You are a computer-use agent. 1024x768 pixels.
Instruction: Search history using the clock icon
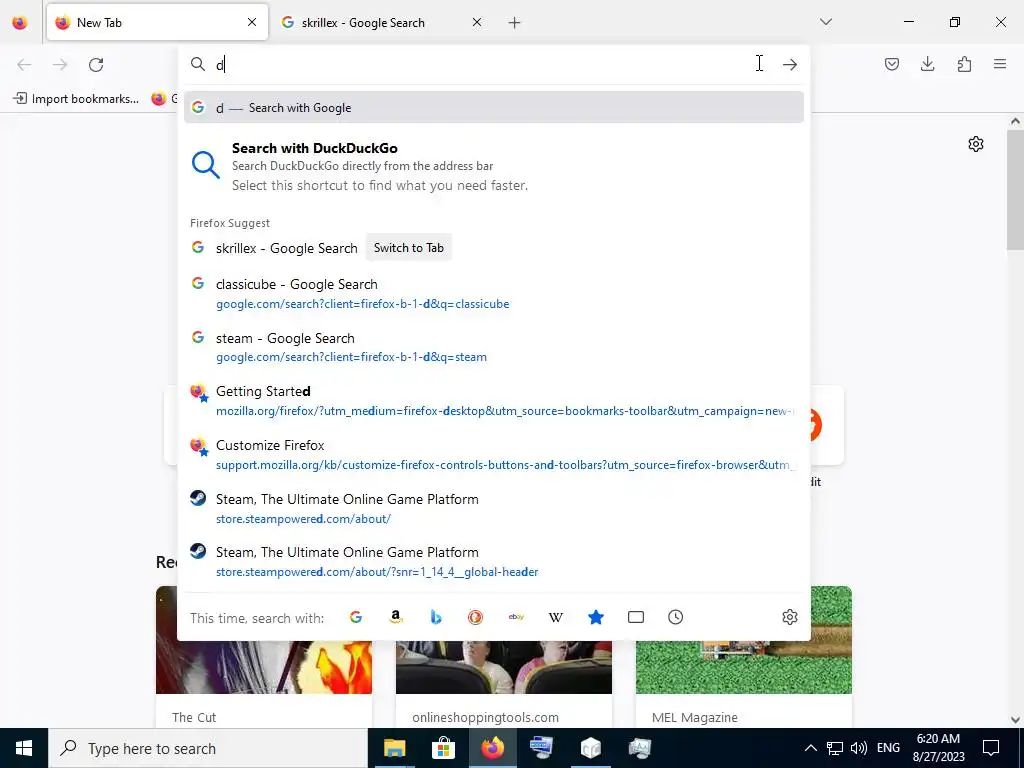click(x=675, y=617)
